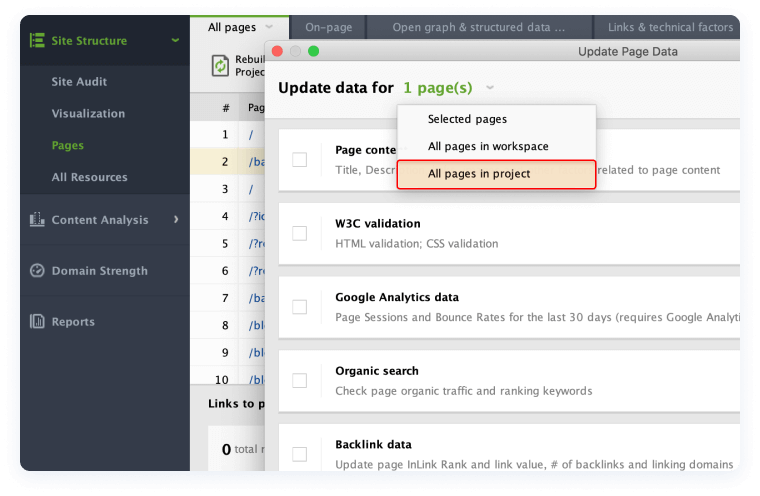Toggle the Organic search checkbox
Screen dimensions: 760x496
(300, 380)
